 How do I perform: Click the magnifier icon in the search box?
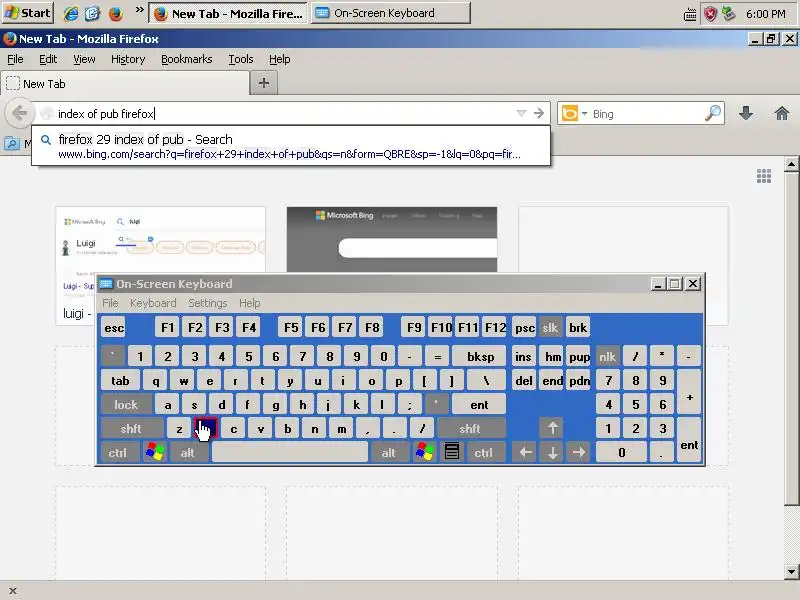point(713,113)
